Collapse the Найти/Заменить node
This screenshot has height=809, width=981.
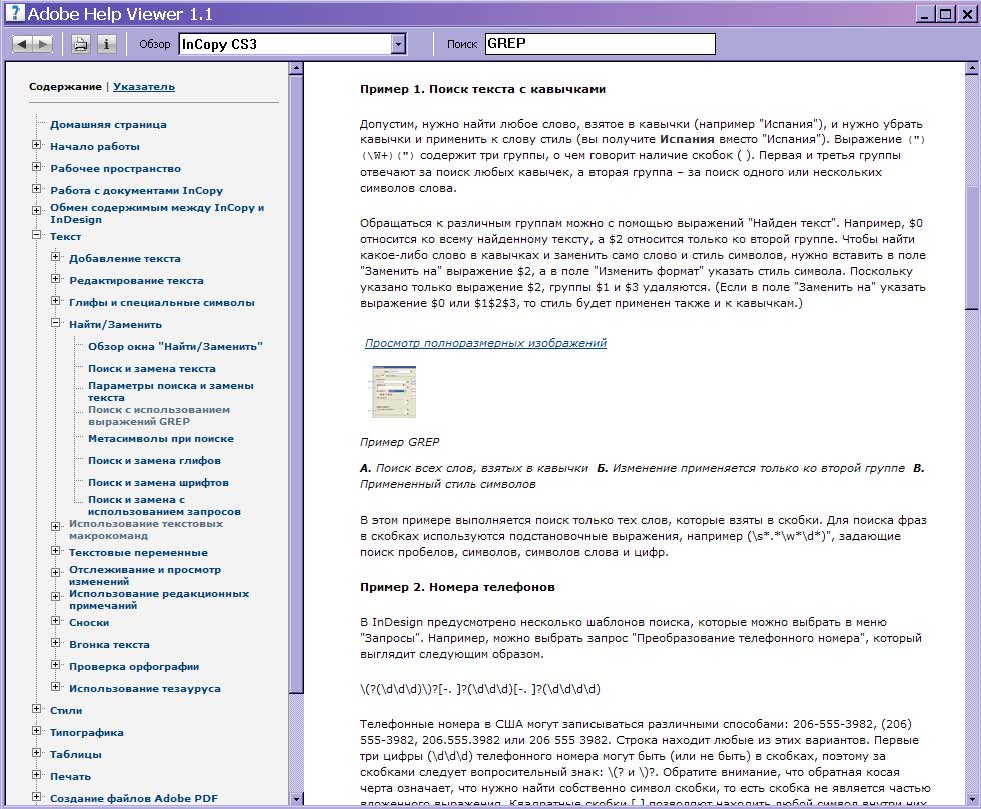click(56, 323)
